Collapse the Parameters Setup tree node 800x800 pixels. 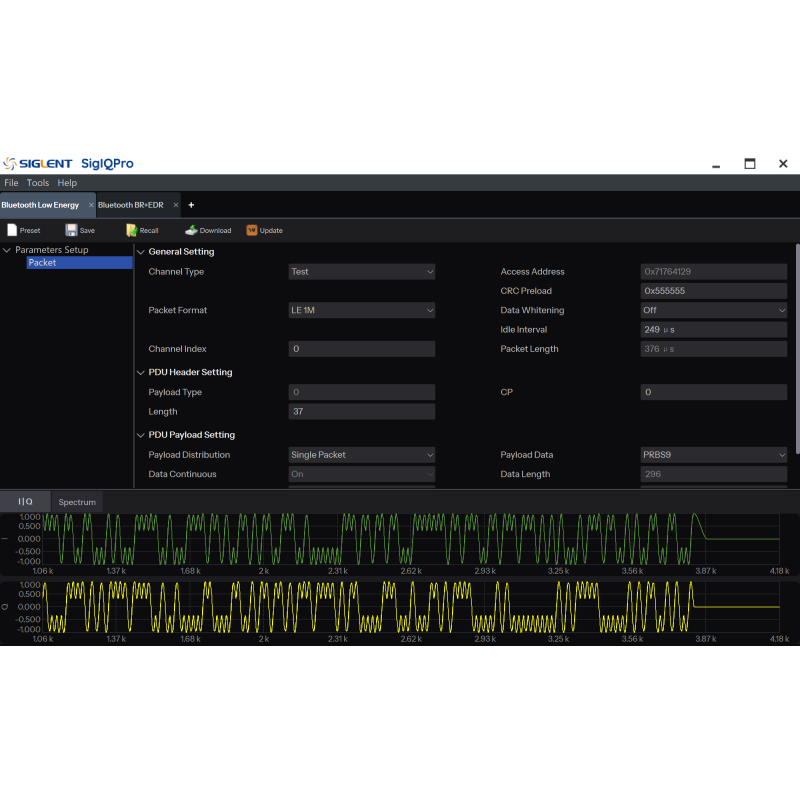click(7, 250)
